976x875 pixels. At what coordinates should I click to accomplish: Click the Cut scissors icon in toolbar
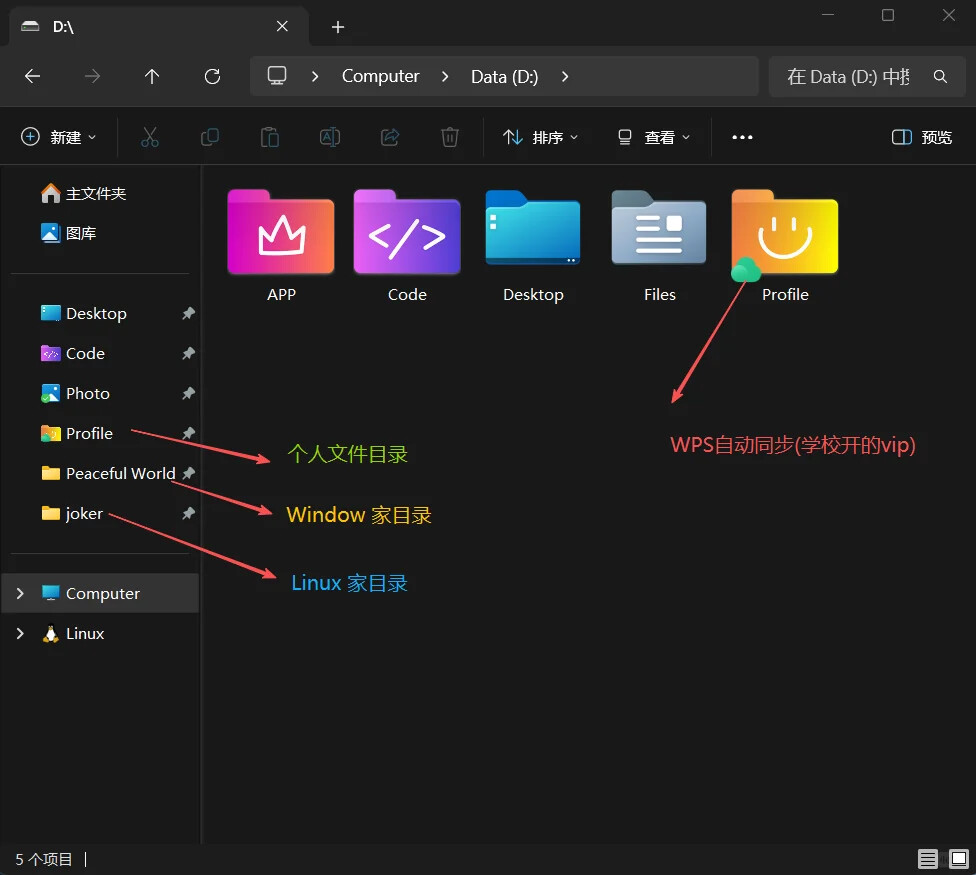click(149, 137)
